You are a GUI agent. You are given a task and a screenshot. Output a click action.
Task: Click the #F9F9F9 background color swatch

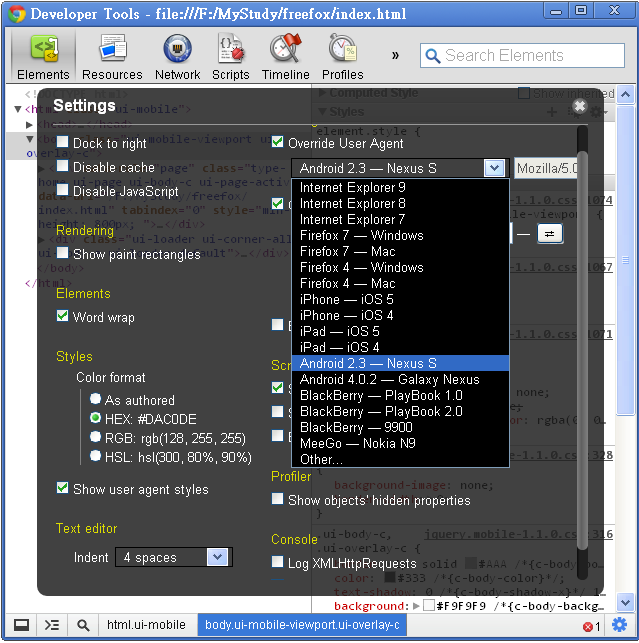429,606
